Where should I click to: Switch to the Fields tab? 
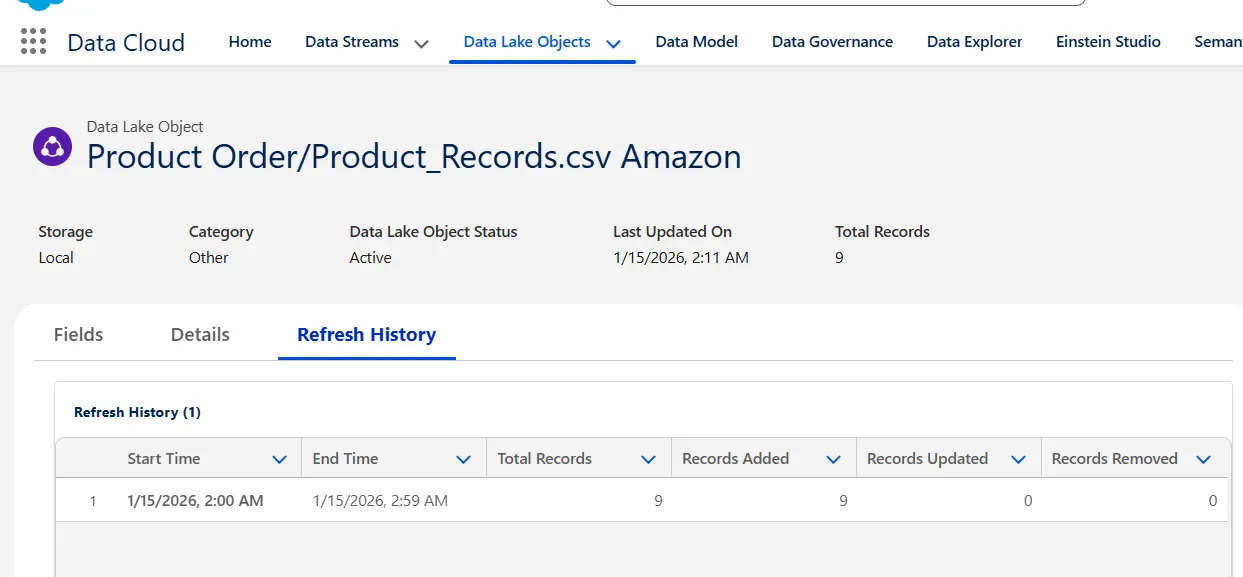tap(78, 335)
